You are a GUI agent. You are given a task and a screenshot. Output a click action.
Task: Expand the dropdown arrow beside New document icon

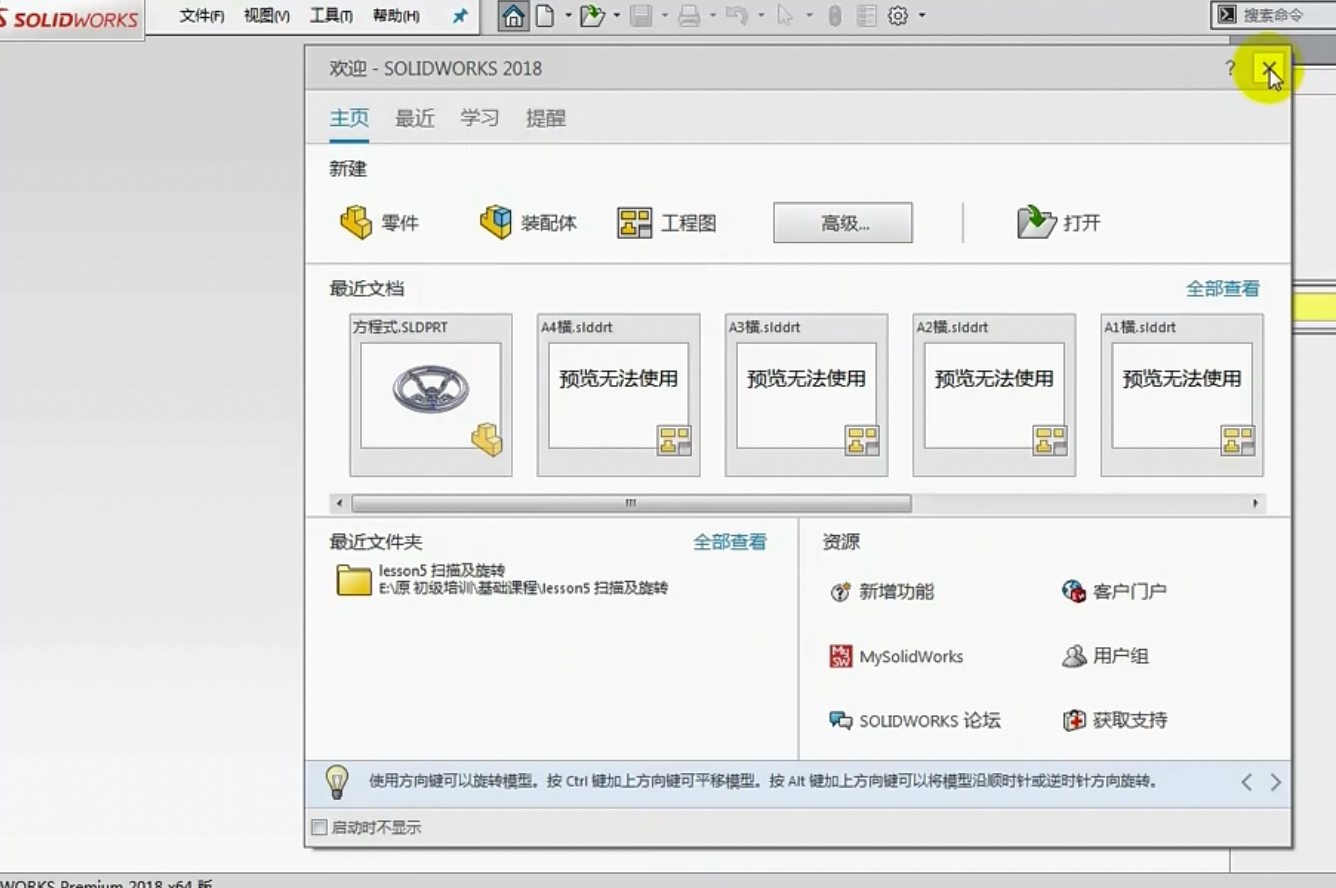point(568,16)
